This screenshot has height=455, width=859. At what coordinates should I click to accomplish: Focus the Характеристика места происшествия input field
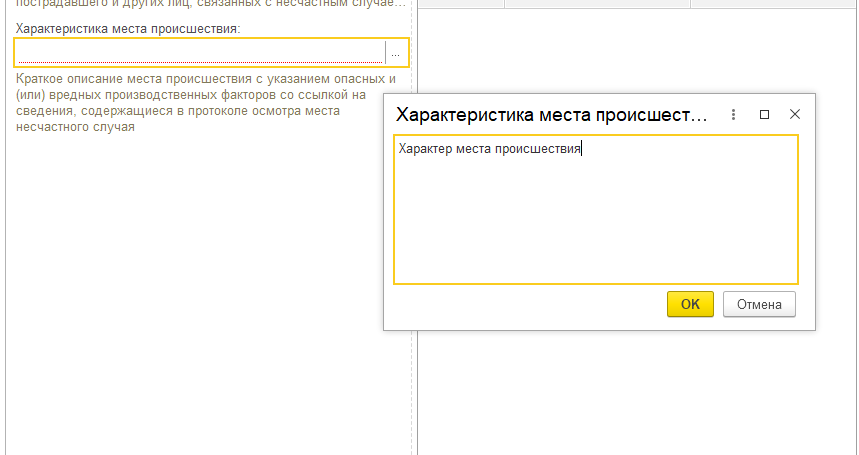click(201, 53)
